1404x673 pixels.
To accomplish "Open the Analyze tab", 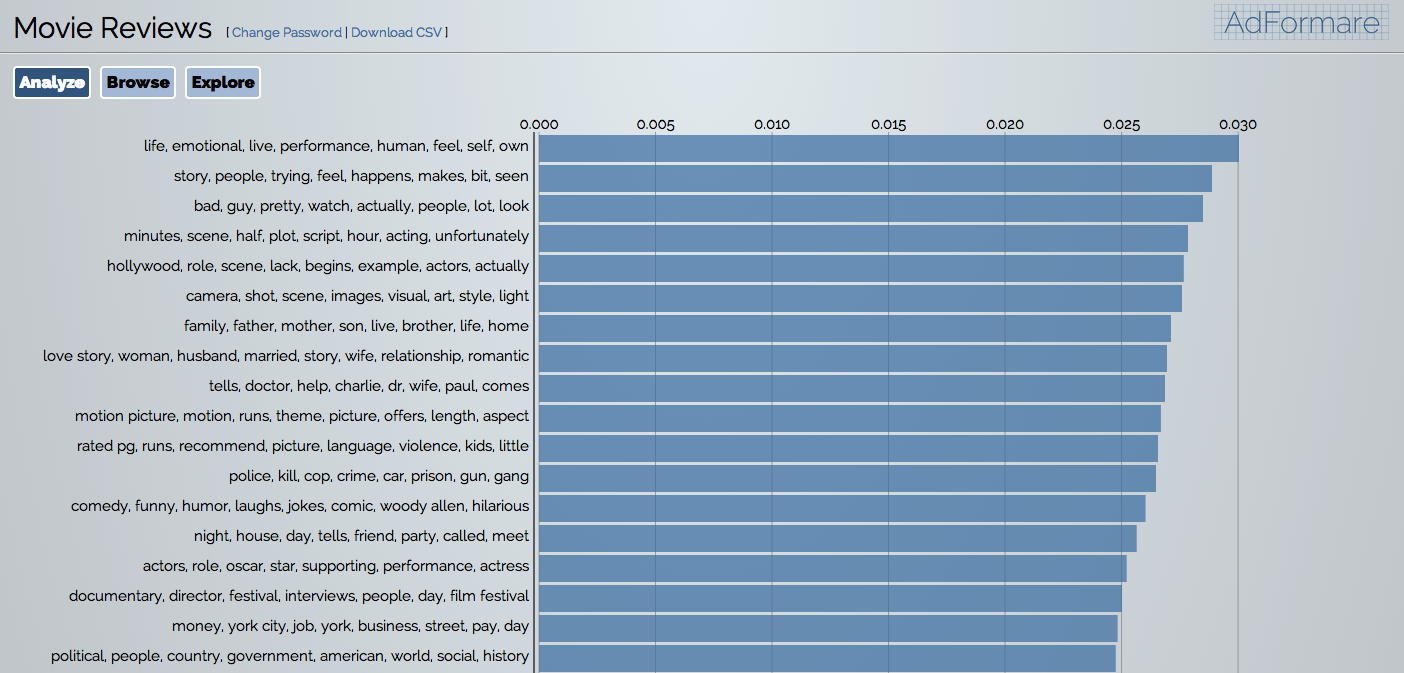I will click(52, 82).
